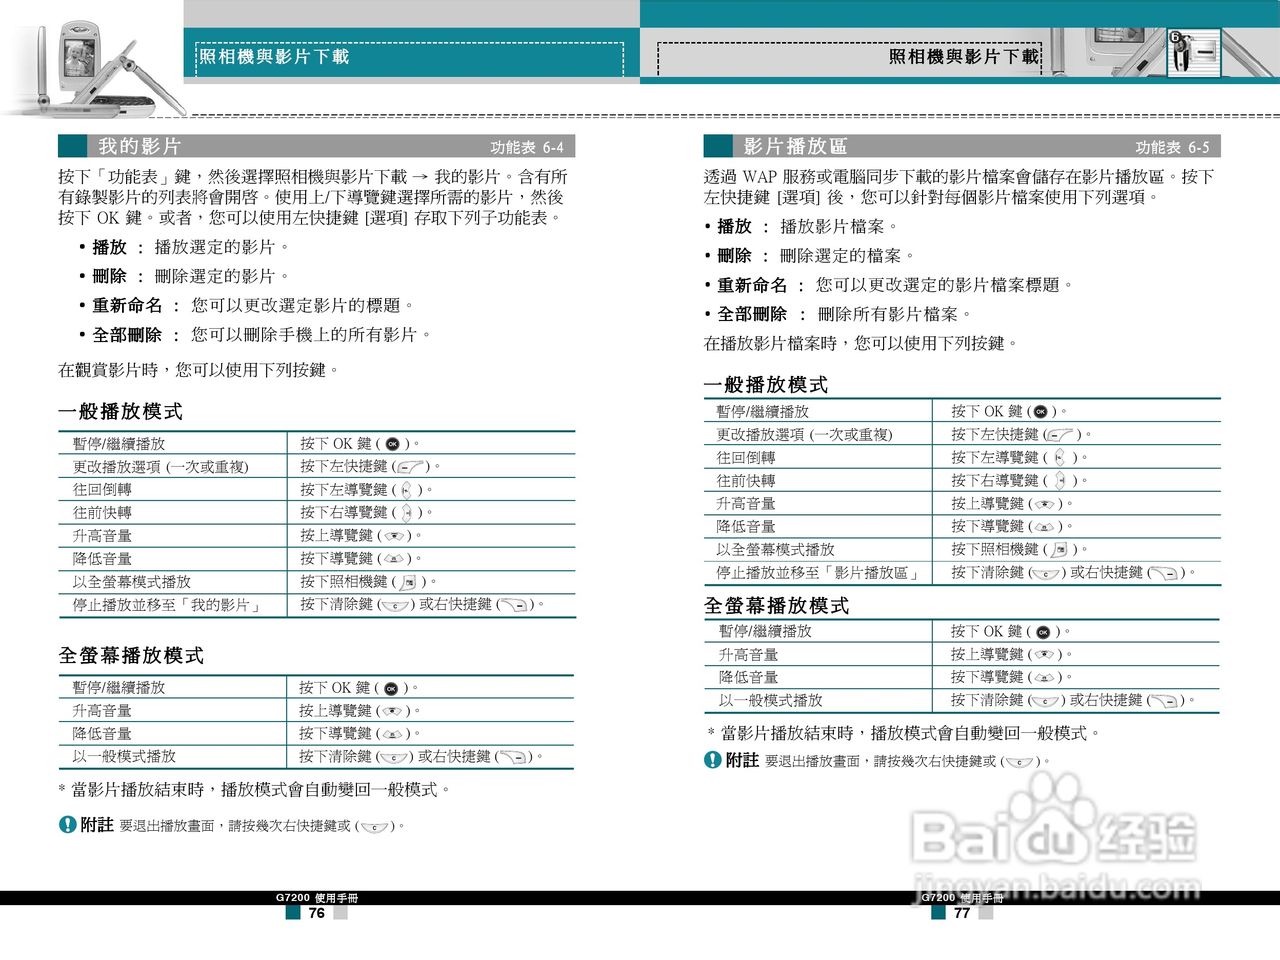This screenshot has width=1280, height=960.
Task: Click left navigation key icon in page 76 往回倒轉 row
Action: 406,490
